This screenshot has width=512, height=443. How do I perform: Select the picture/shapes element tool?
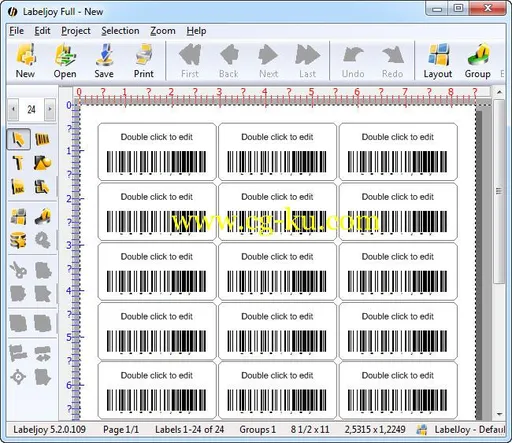click(x=42, y=163)
